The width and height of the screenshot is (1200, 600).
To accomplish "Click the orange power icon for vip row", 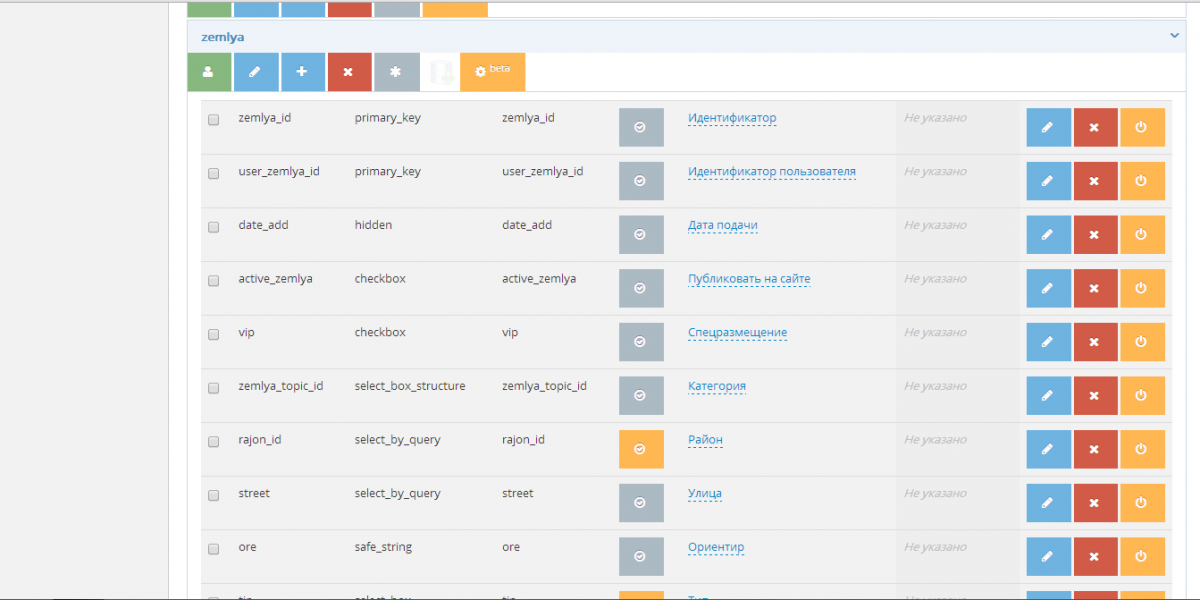I will click(x=1142, y=342).
